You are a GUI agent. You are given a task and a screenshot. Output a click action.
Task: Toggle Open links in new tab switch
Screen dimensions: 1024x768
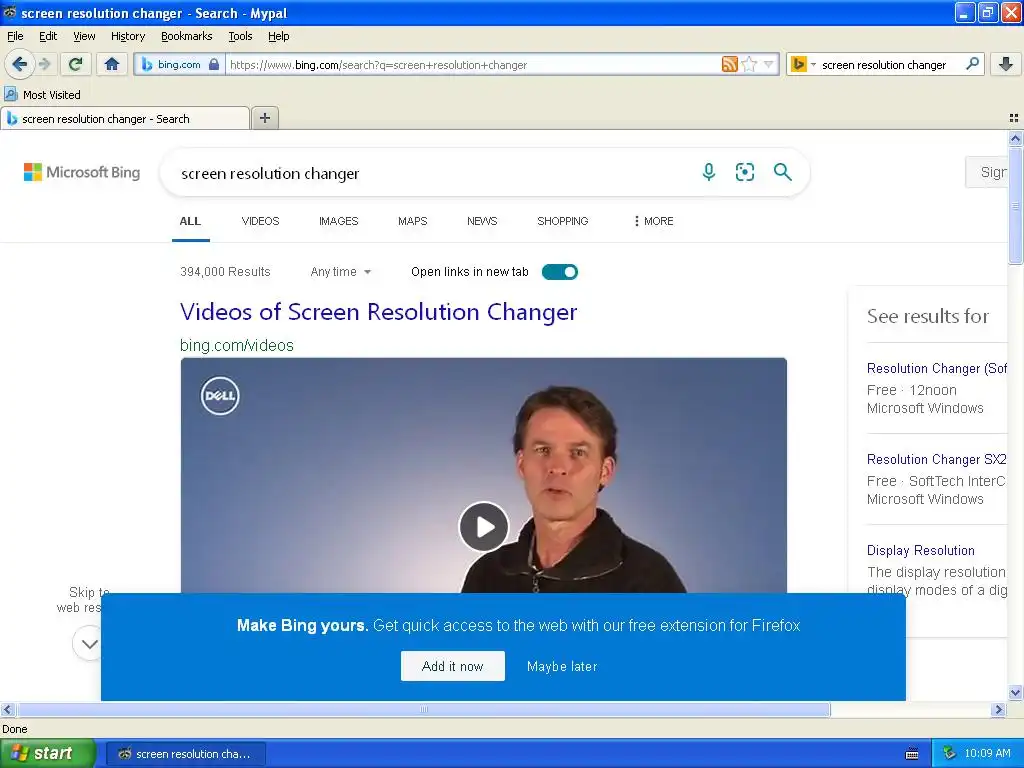(560, 272)
